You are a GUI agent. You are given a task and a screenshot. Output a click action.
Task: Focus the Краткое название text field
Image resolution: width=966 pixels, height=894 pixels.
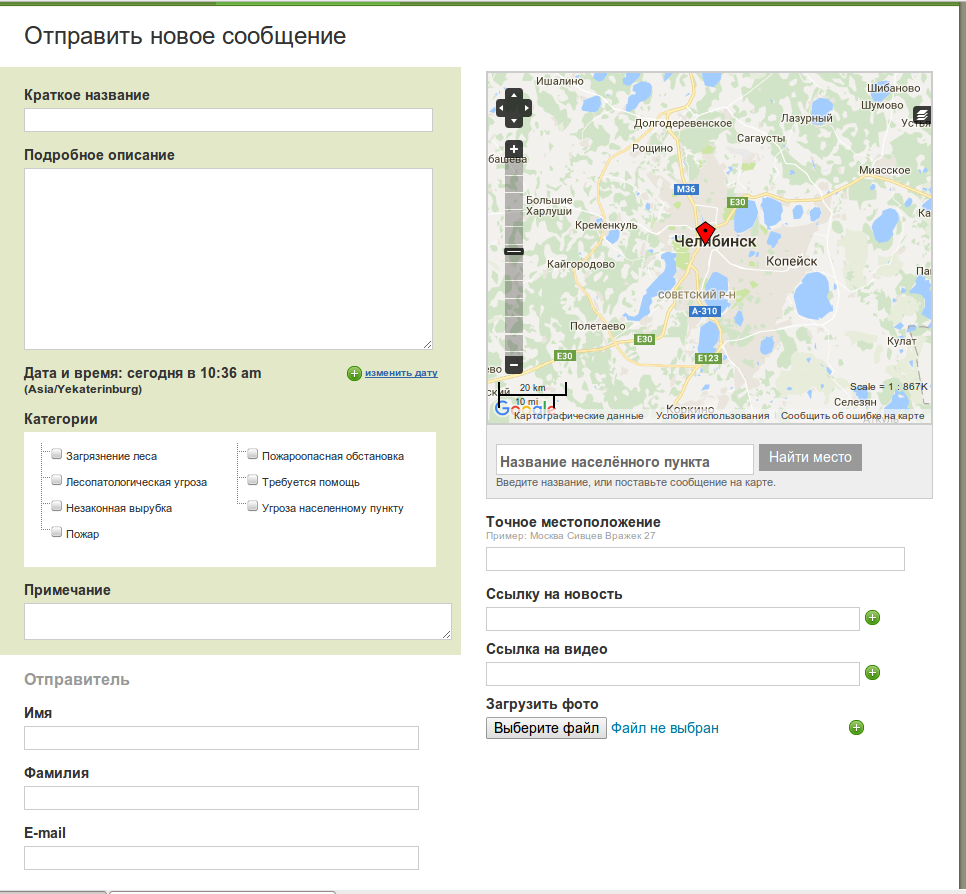click(x=228, y=120)
